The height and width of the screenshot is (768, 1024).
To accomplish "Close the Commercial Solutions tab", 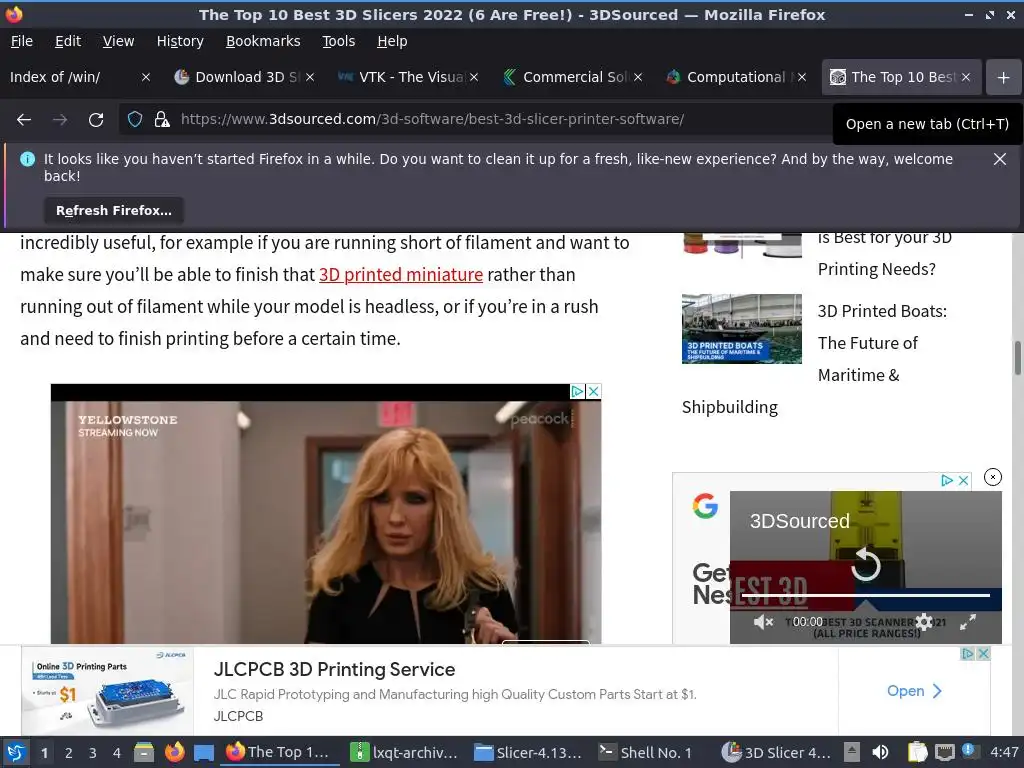I will pos(638,77).
